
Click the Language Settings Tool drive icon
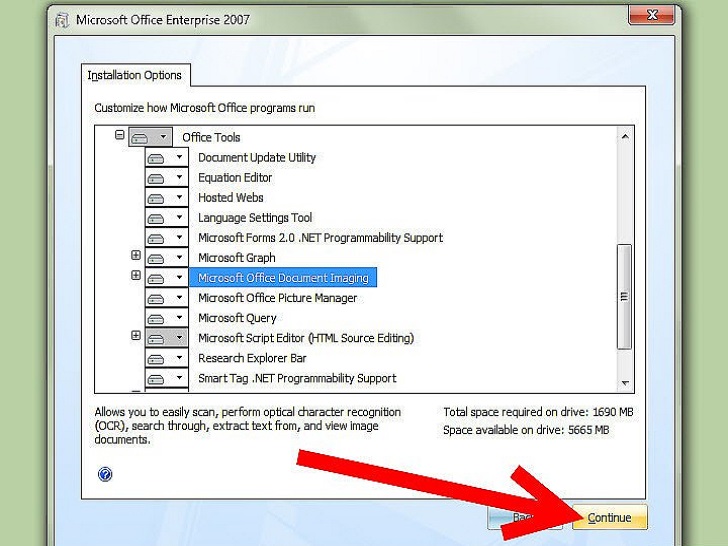pyautogui.click(x=157, y=218)
